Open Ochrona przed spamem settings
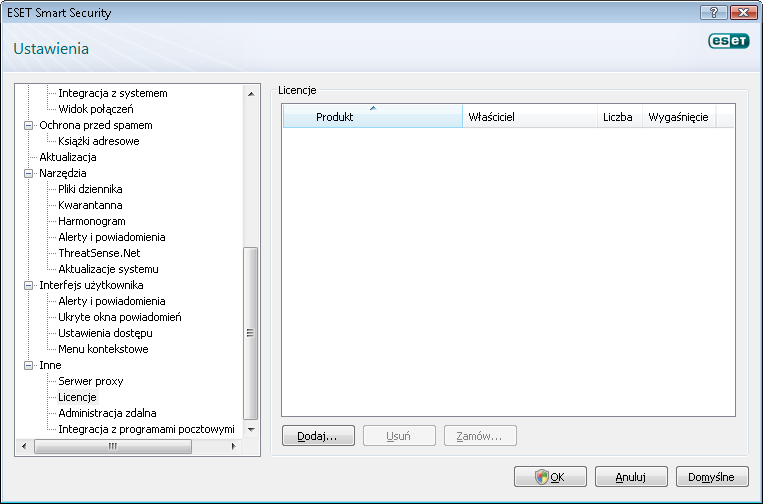This screenshot has width=763, height=504. click(96, 125)
